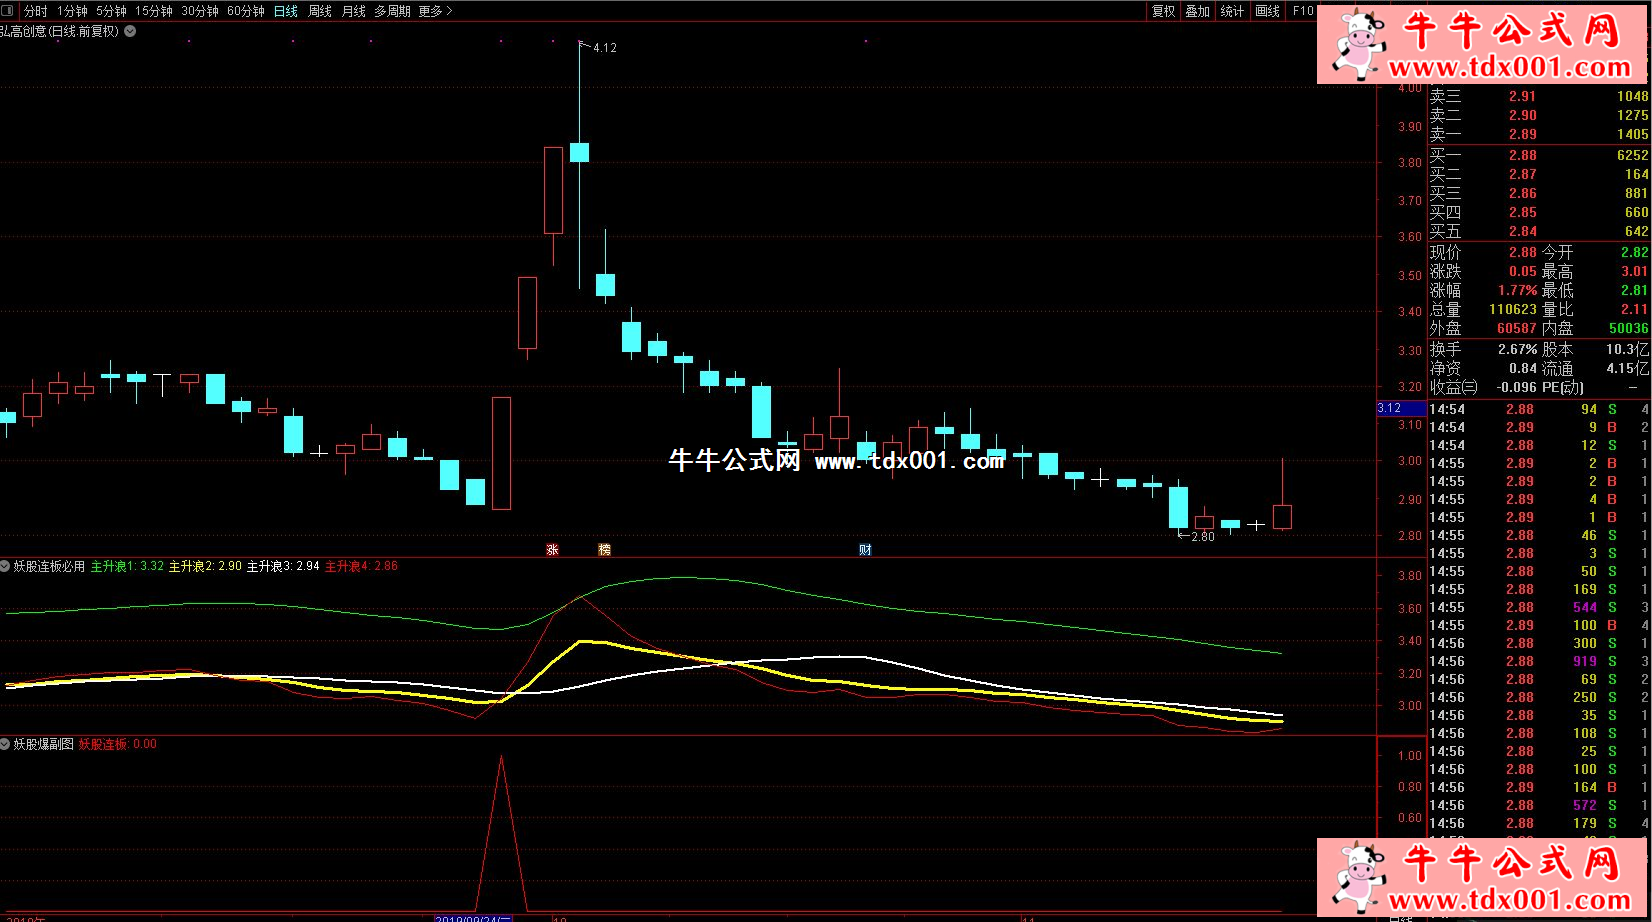1652x922 pixels.
Task: Click the 卖二 2.90 ask row
Action: click(x=1539, y=115)
